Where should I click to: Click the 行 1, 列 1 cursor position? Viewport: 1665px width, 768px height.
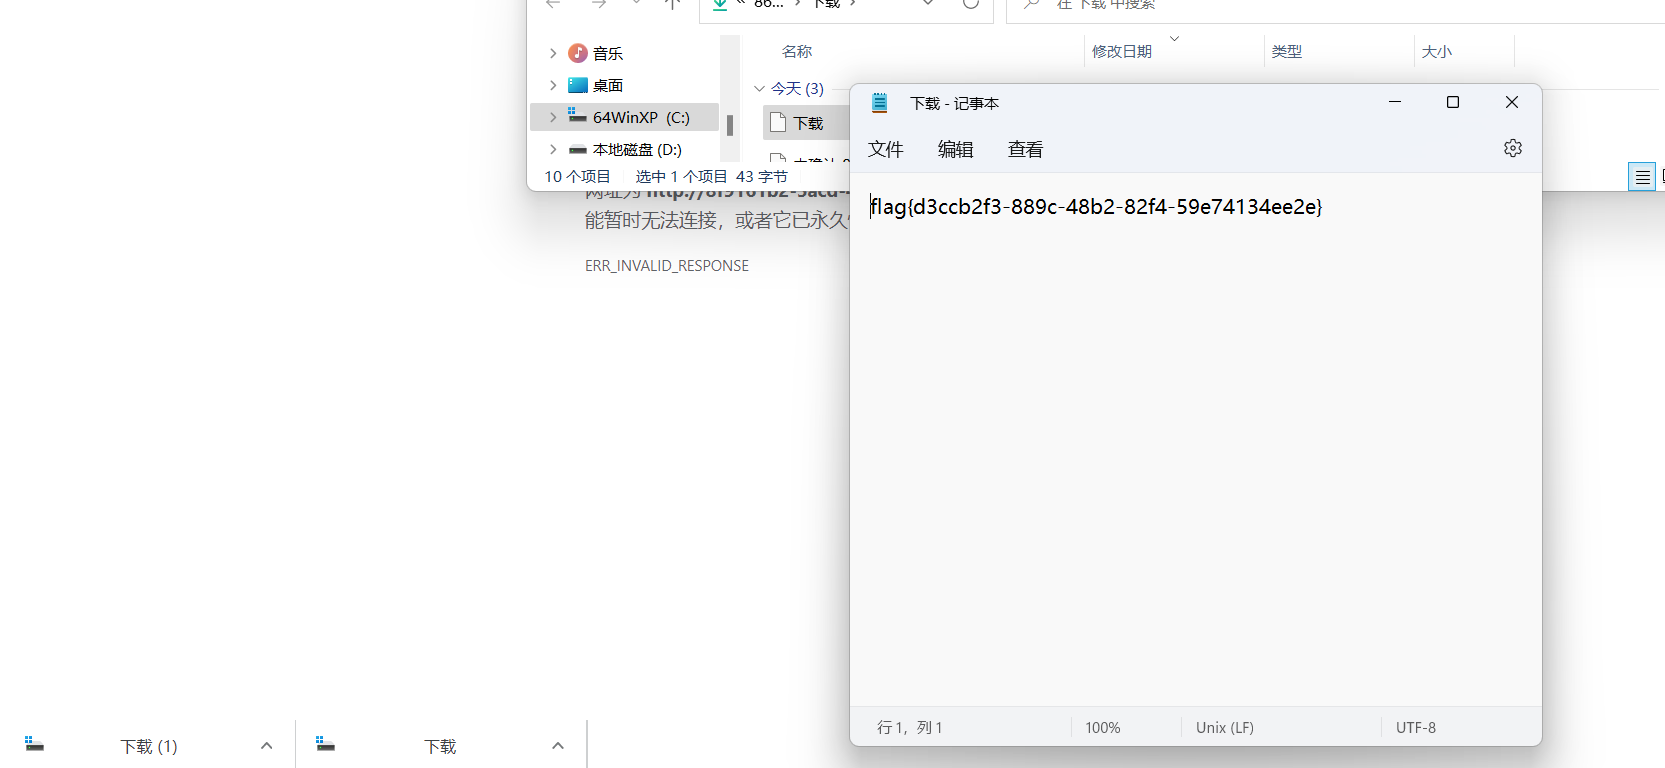(910, 728)
